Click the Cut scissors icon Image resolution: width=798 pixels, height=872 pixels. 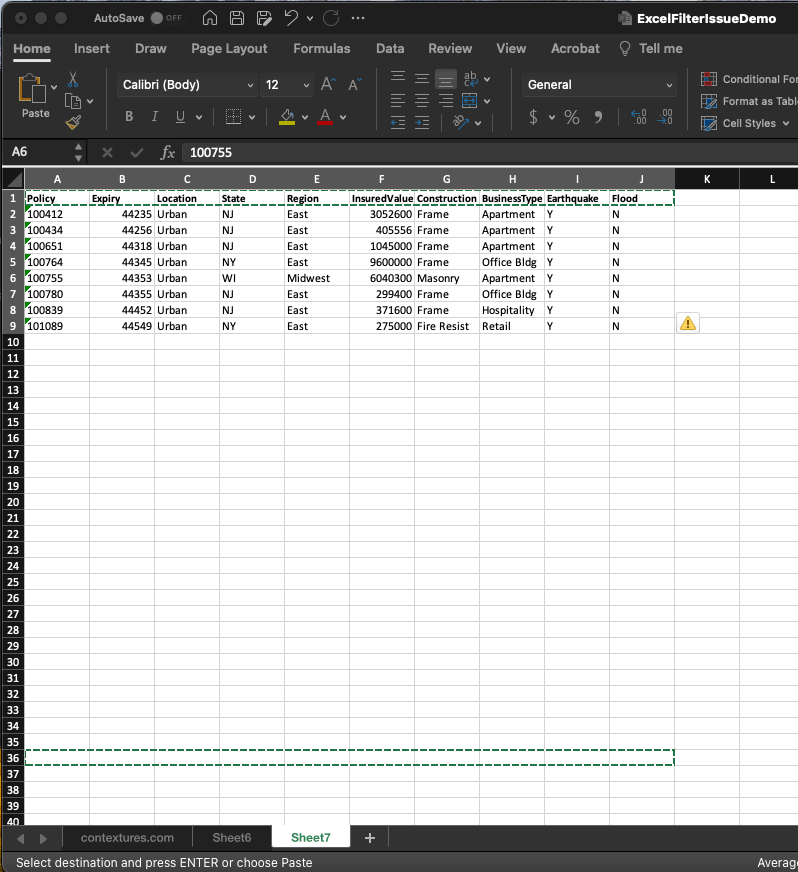coord(73,80)
